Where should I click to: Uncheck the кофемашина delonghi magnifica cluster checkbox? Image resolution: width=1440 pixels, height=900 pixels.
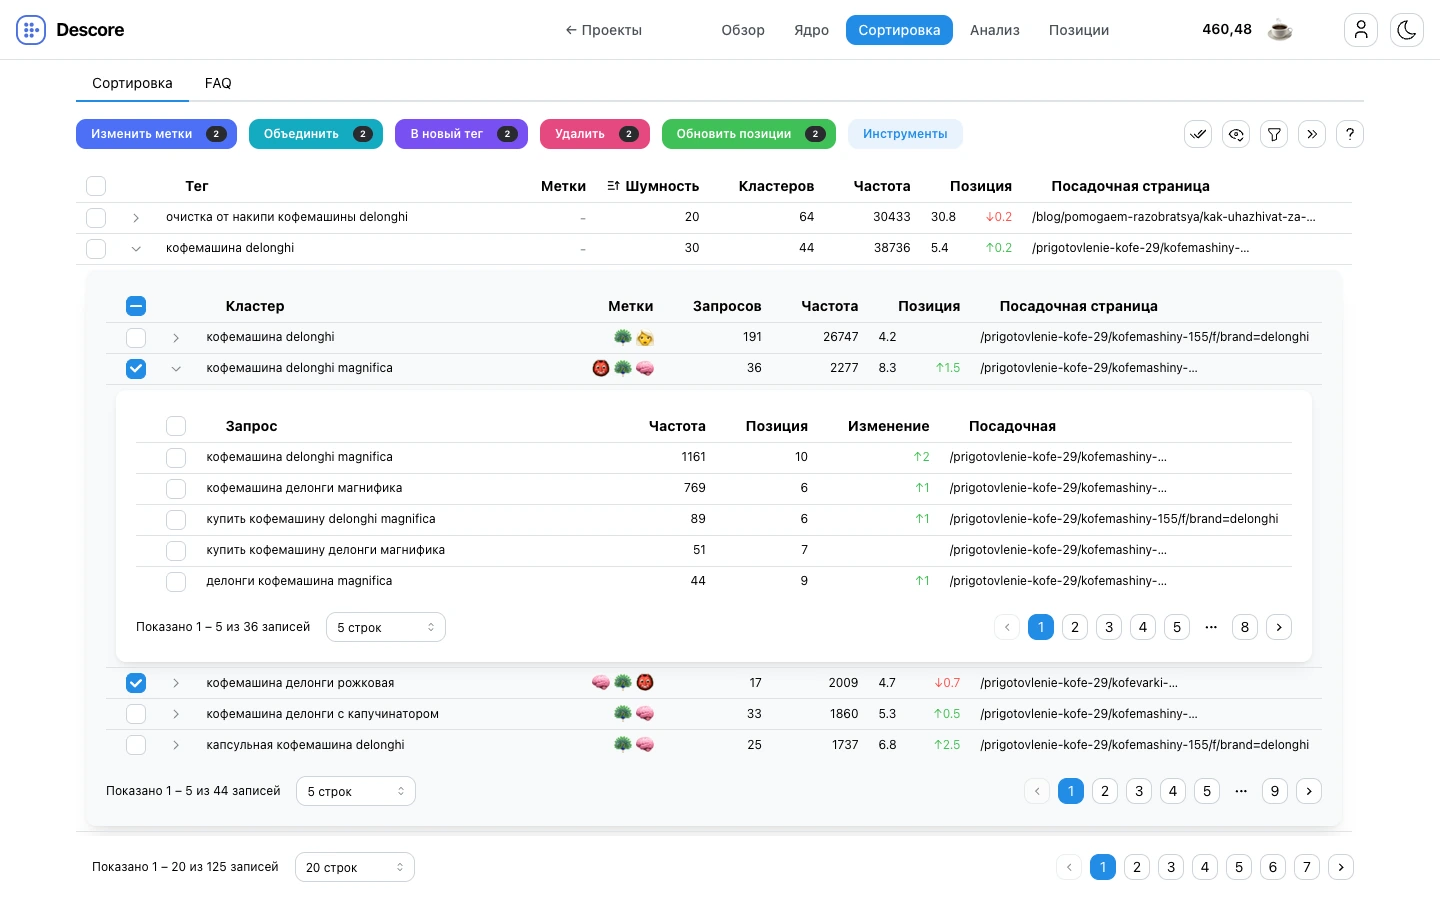(136, 368)
